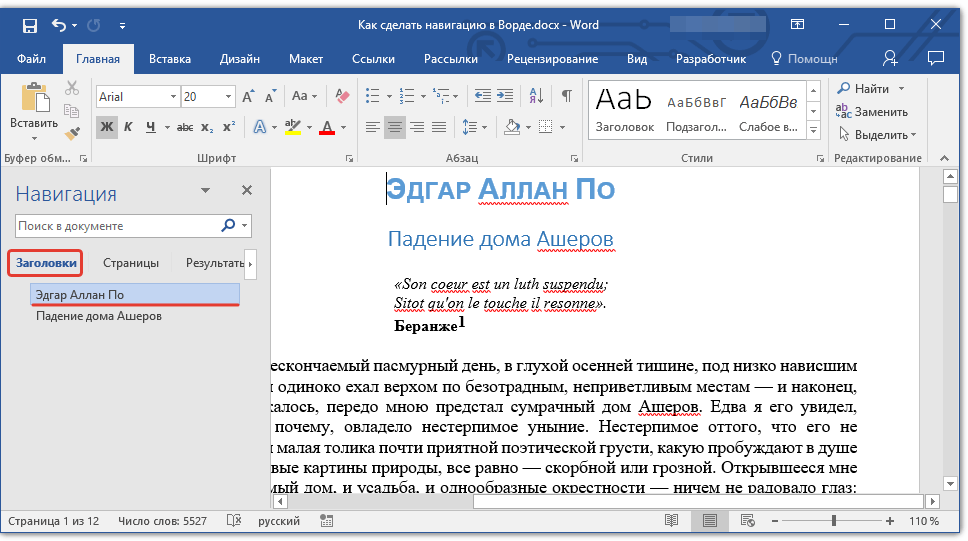Increase paragraph indent
Screen dimensions: 968x541
click(x=505, y=96)
